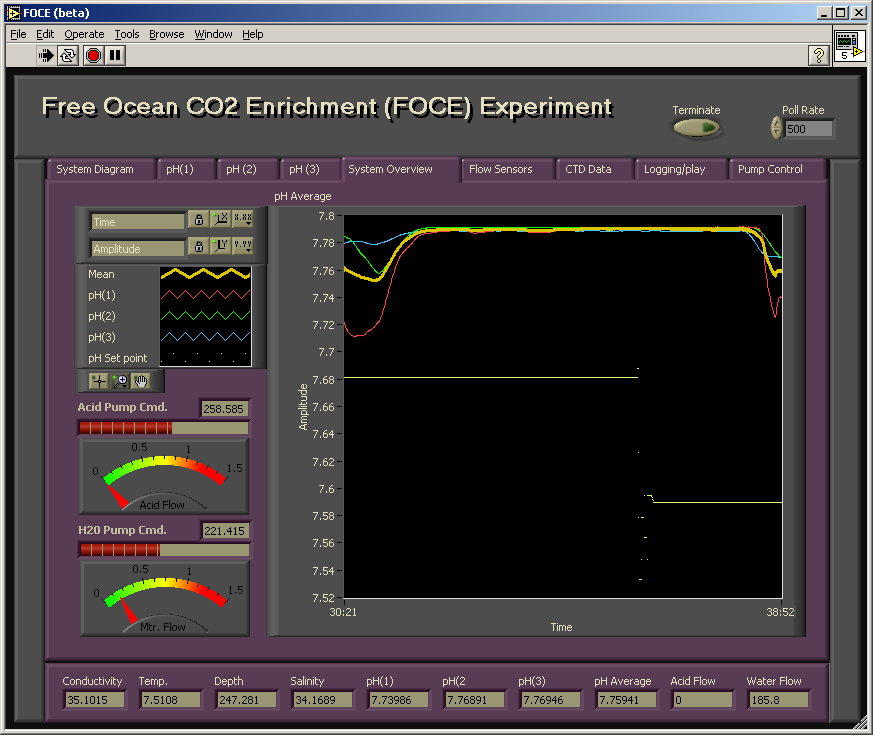Open the Amplitude axis format y.yy menu
873x735 pixels.
pos(243,246)
